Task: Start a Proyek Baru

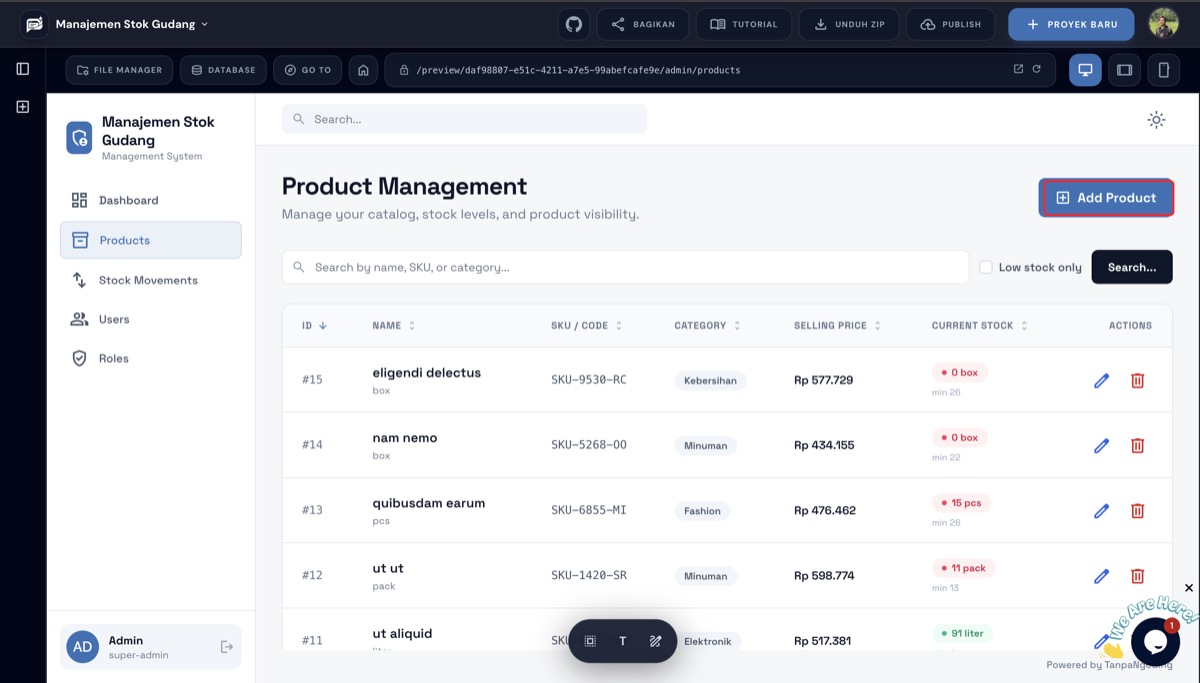Action: (1071, 24)
